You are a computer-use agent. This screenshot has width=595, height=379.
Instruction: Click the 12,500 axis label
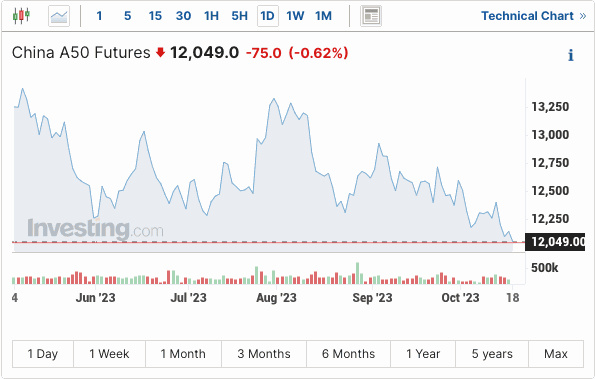(x=550, y=190)
